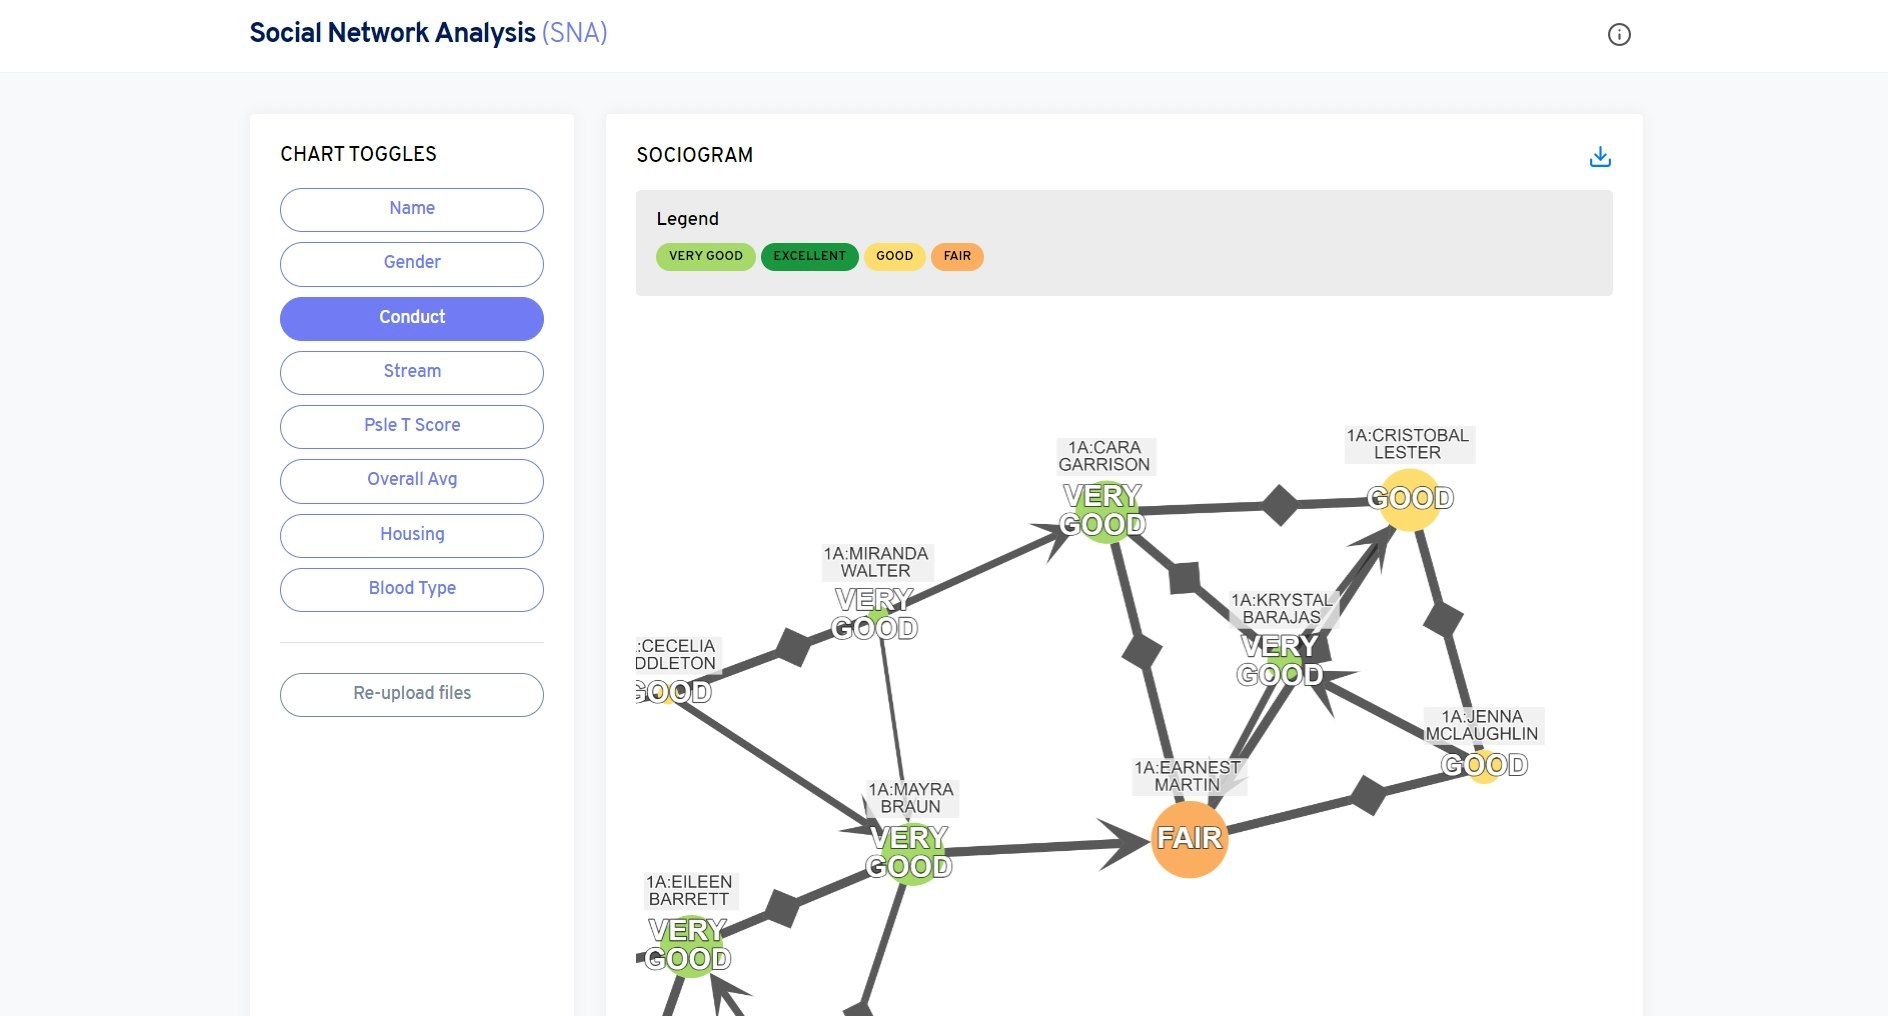
Task: Enable the Overall Avg toggle
Action: tap(411, 480)
